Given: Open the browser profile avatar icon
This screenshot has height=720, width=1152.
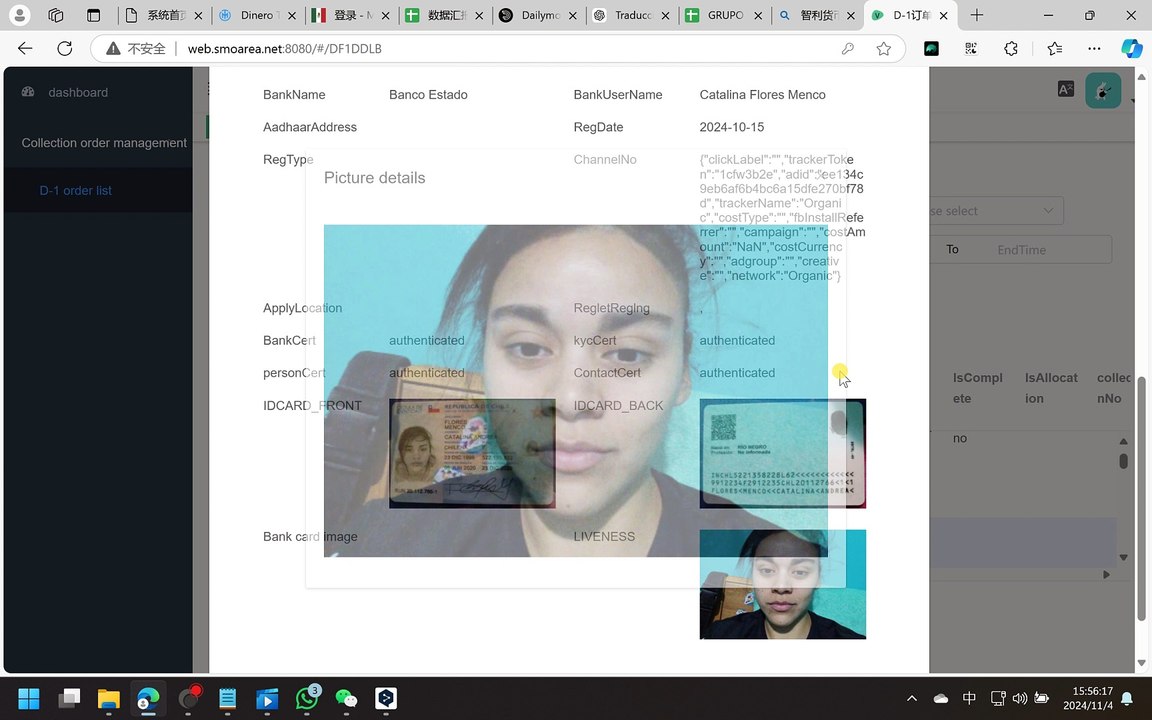Looking at the screenshot, I should click(x=20, y=15).
